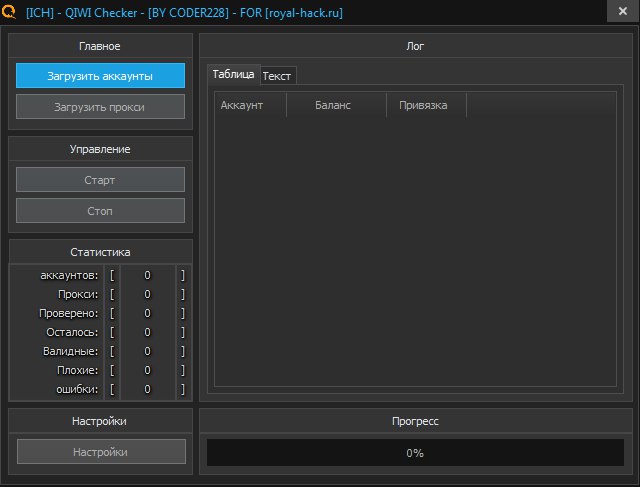Viewport: 640px width, 487px height.
Task: Click the Статистика panel heading
Action: [100, 252]
